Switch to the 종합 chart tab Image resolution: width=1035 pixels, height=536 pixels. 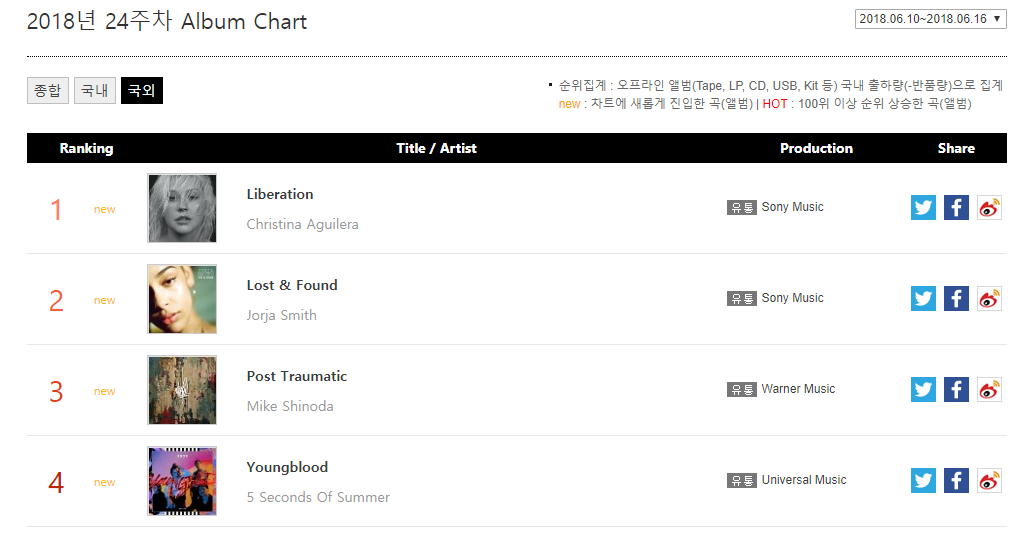pyautogui.click(x=47, y=91)
